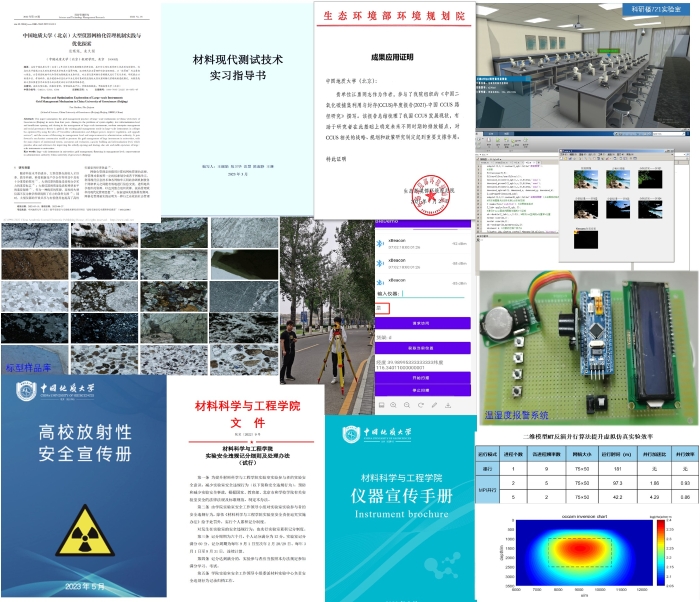Click the save icon in phone app toolbar
Image resolution: width=700 pixels, height=602 pixels.
point(382,406)
